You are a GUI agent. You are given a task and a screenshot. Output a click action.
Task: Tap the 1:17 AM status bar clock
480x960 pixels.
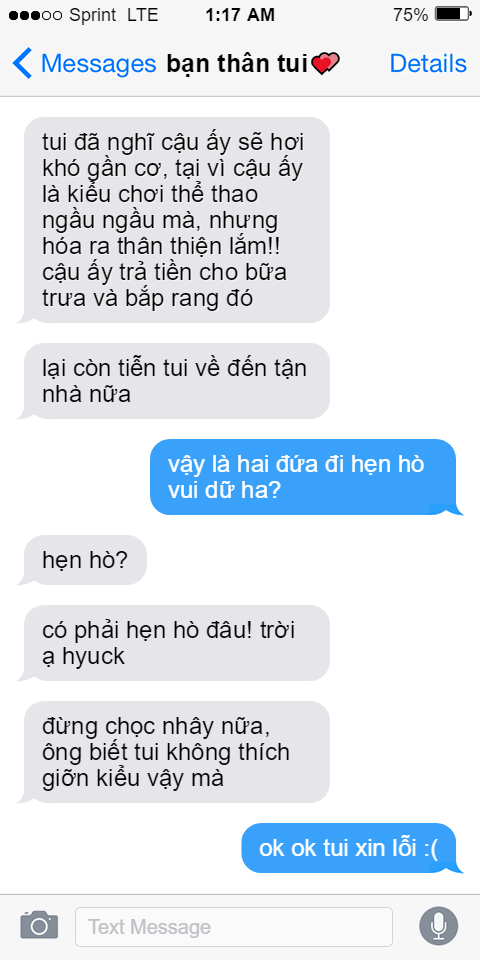[x=240, y=15]
